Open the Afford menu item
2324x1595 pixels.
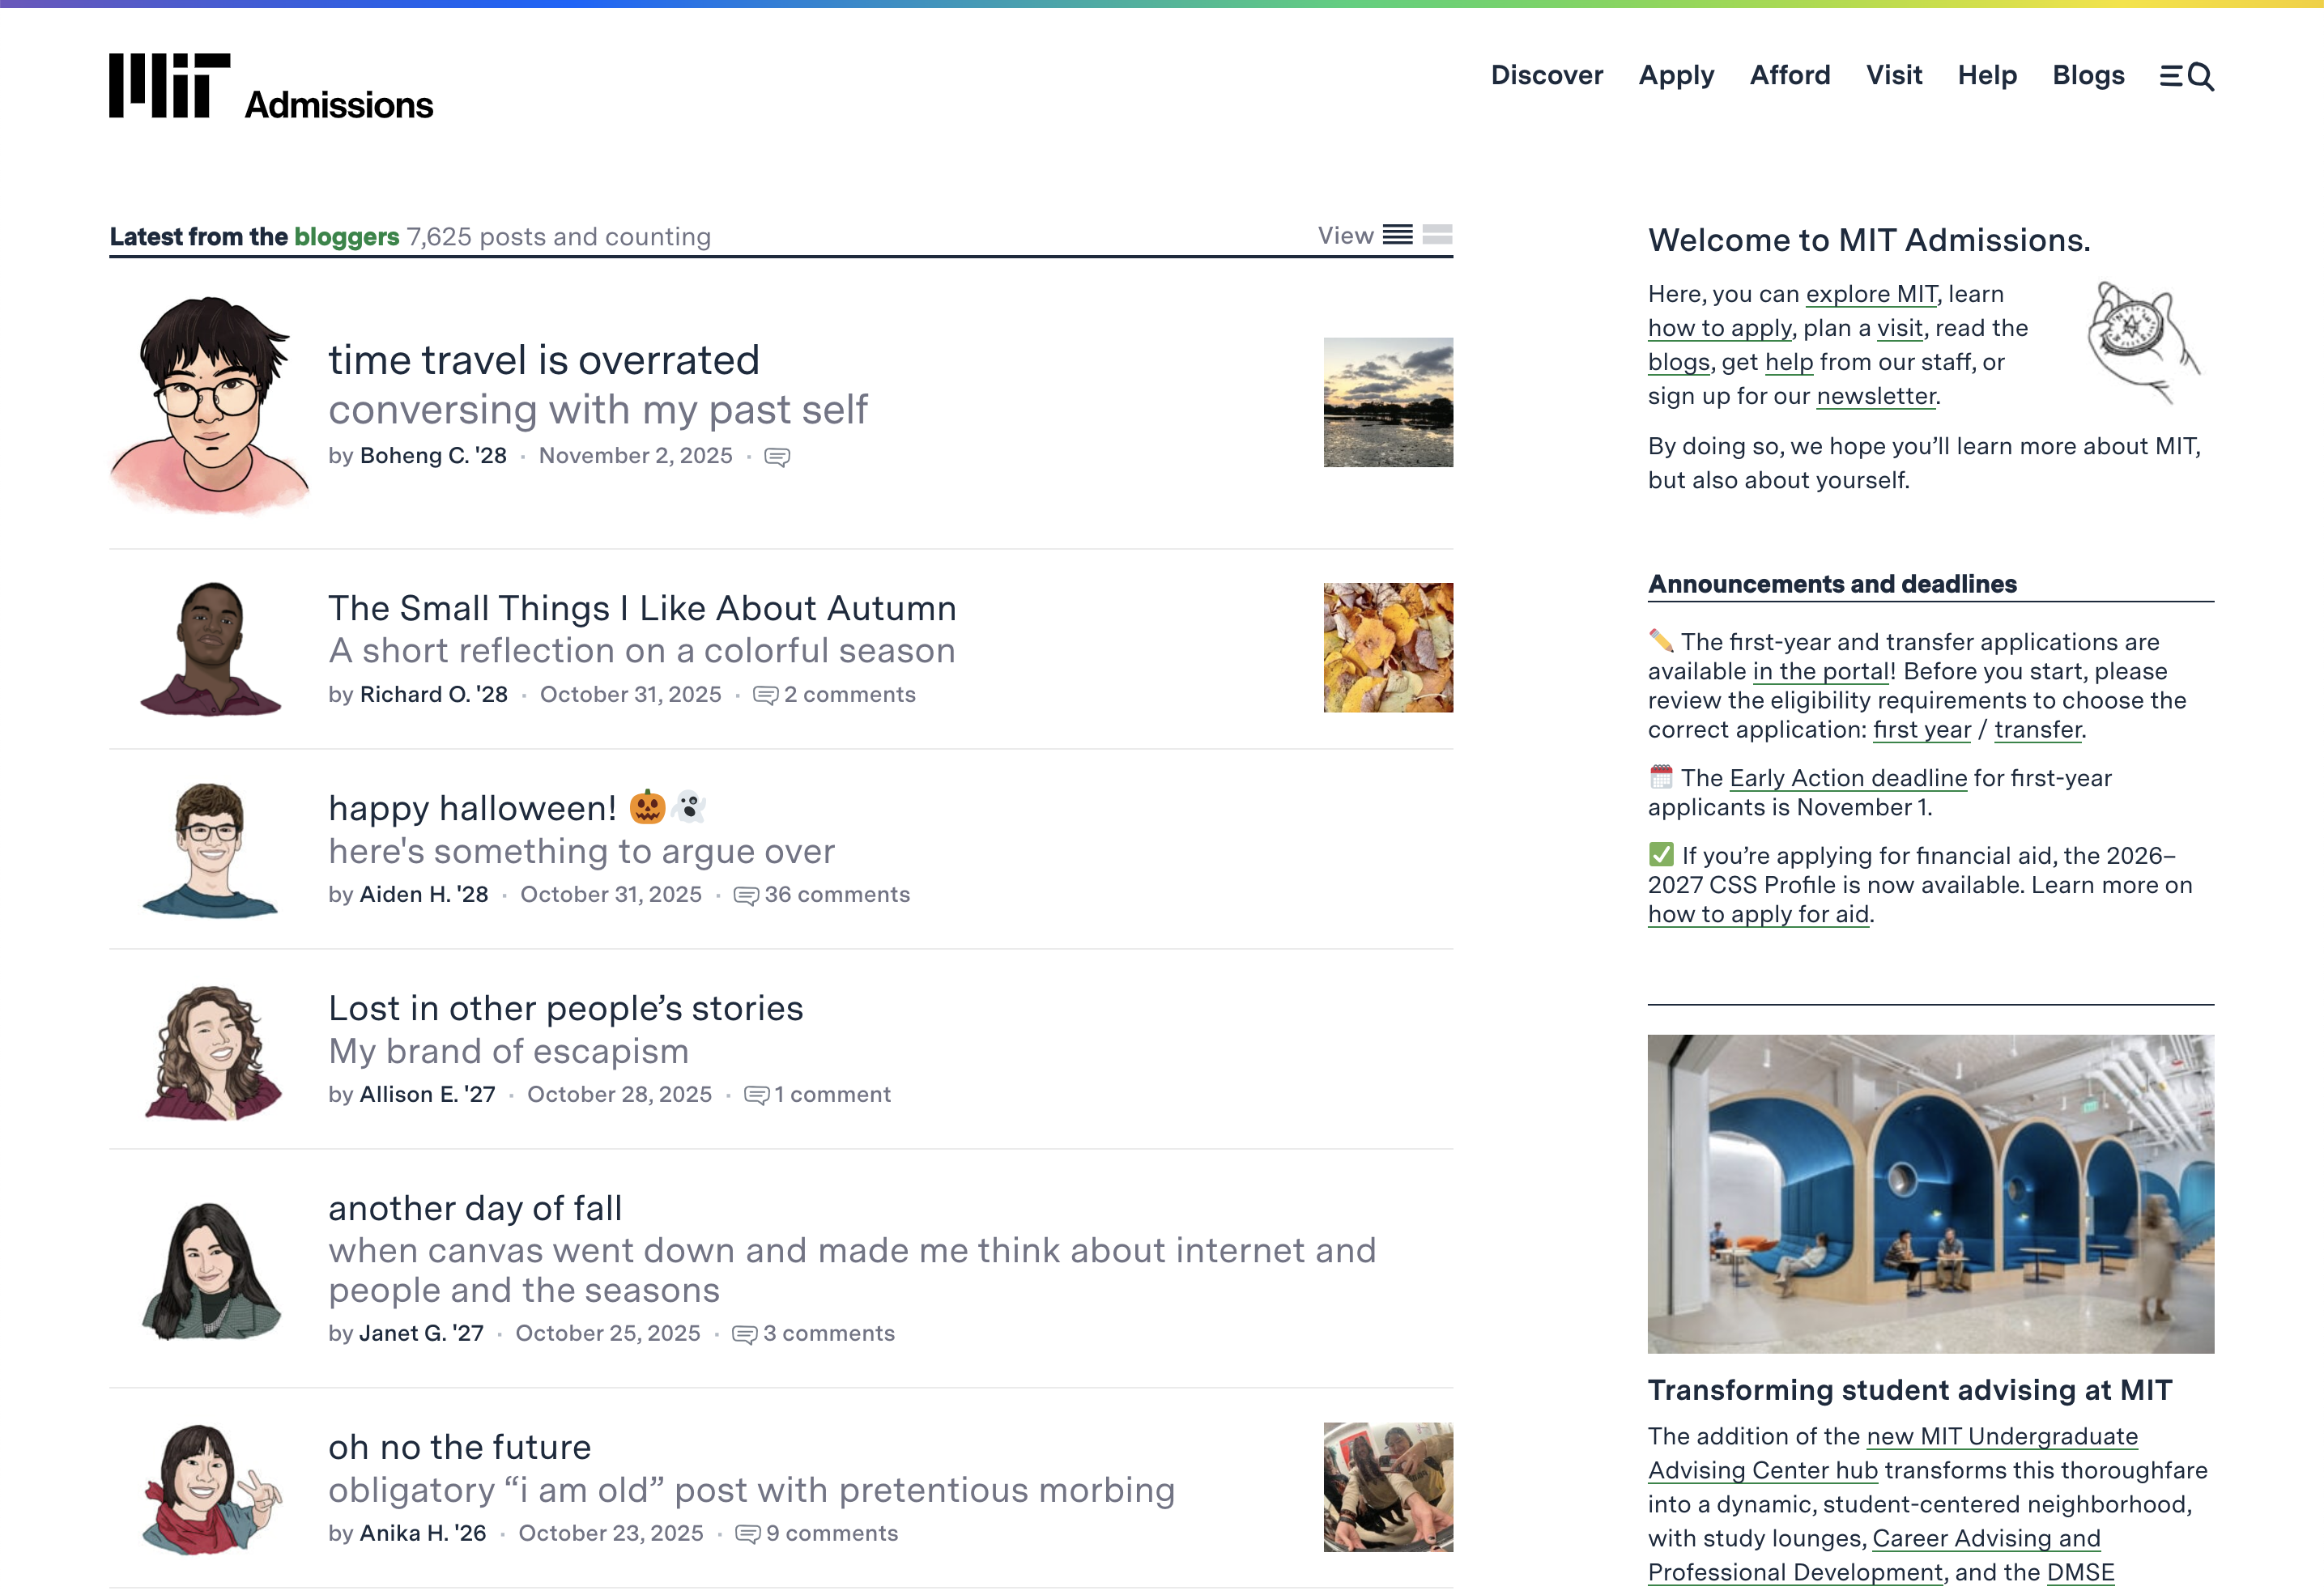pos(1789,76)
